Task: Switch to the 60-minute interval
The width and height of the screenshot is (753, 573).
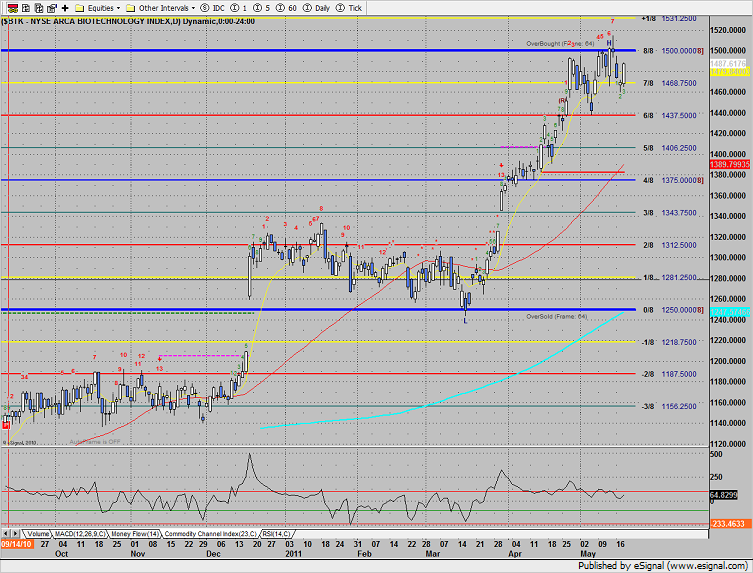Action: [287, 8]
